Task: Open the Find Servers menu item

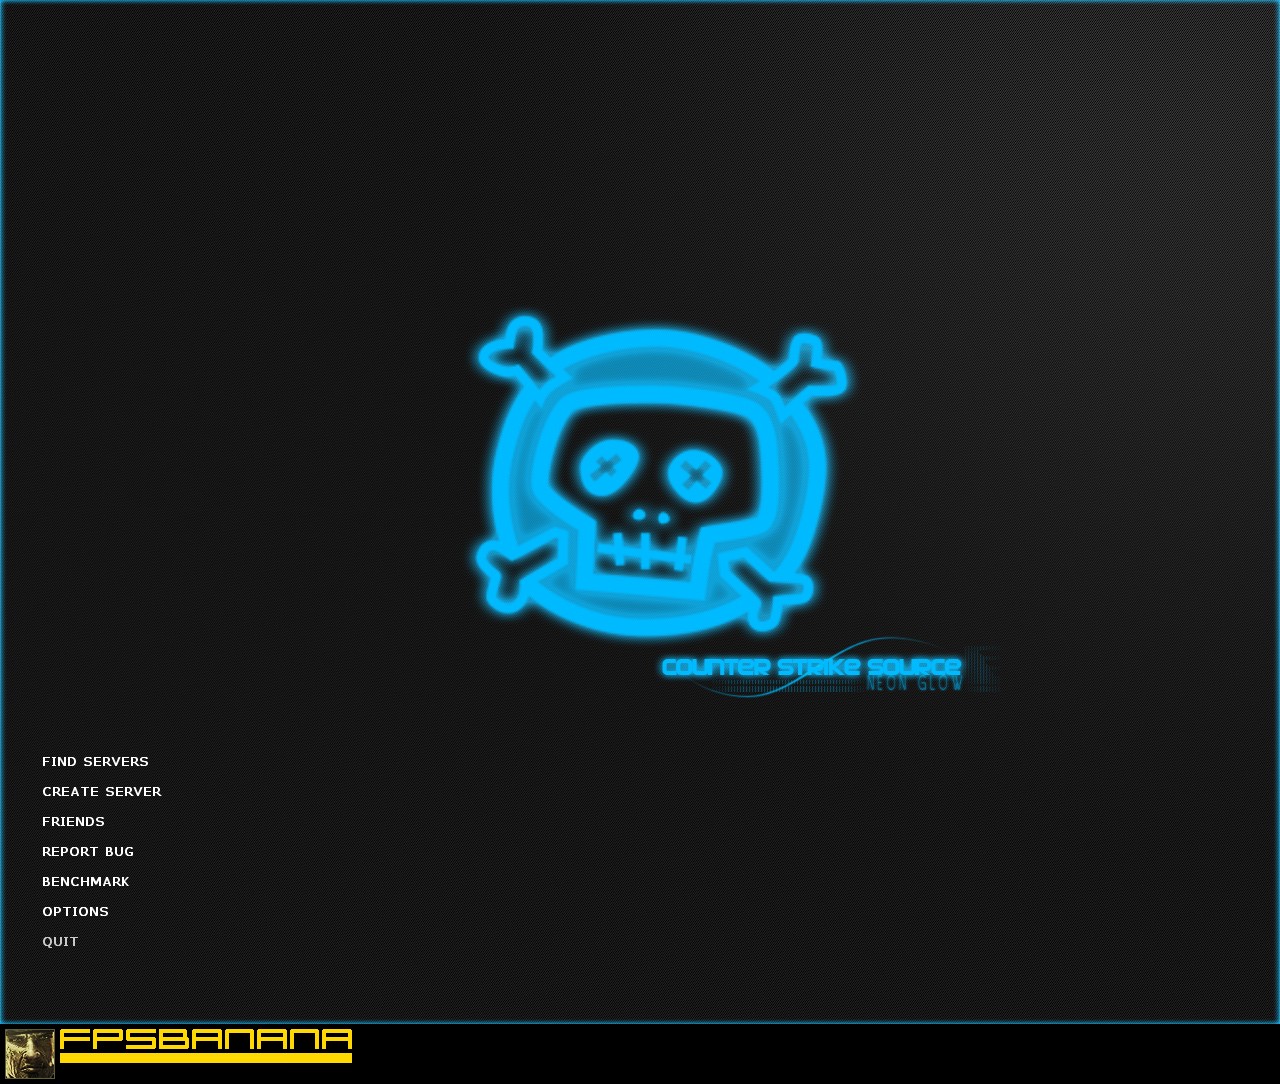Action: click(x=95, y=762)
